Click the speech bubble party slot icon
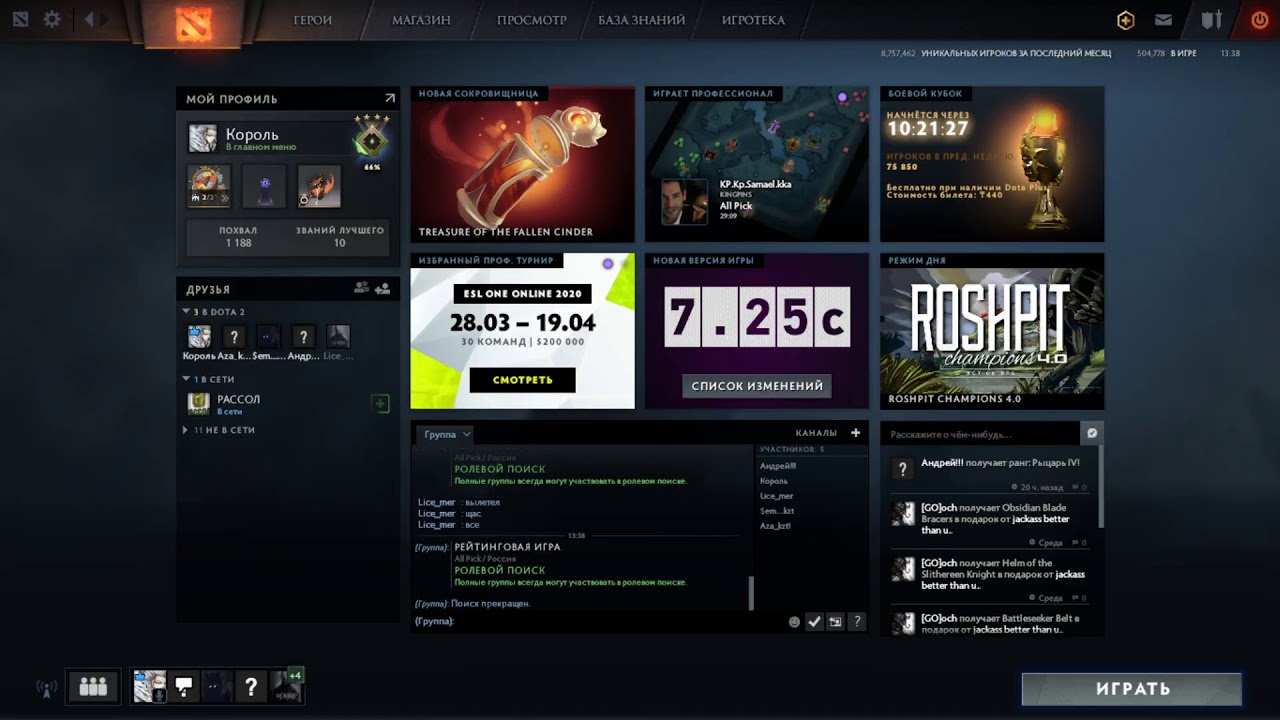This screenshot has height=720, width=1280. pos(184,686)
